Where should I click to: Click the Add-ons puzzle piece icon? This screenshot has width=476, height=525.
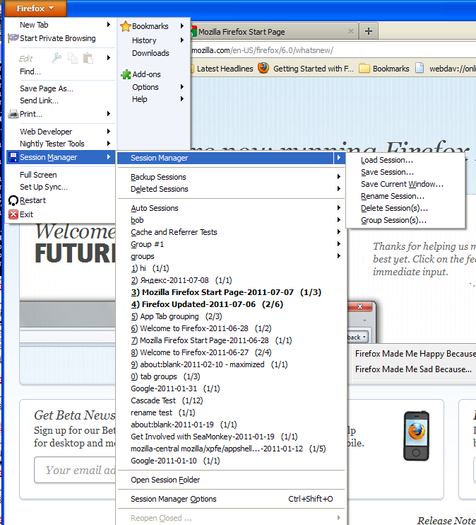point(126,74)
